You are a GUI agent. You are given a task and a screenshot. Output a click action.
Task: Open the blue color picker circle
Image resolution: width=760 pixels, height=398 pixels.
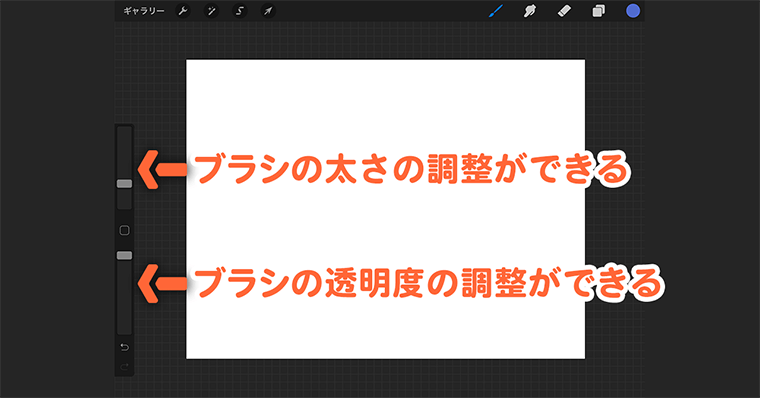point(633,11)
